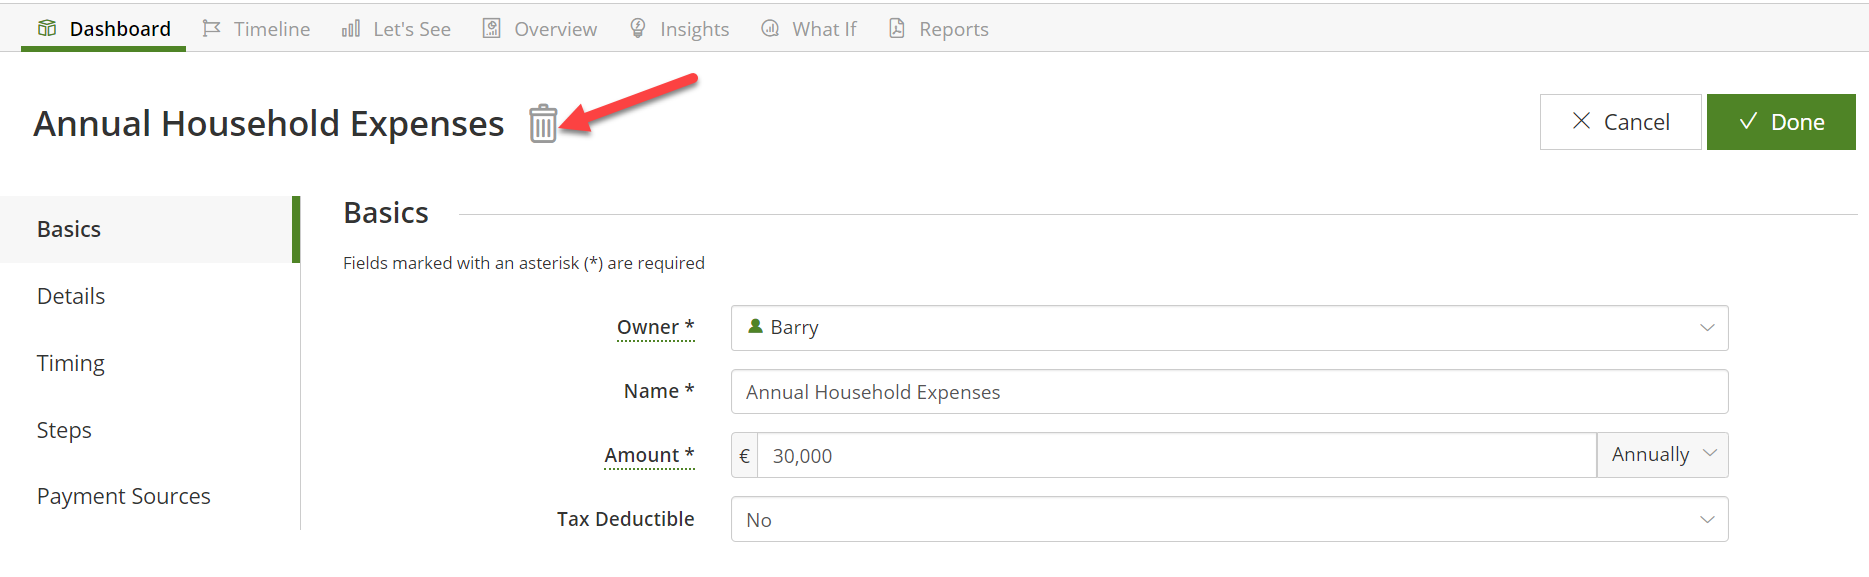Select Details in the side menu

coord(71,296)
